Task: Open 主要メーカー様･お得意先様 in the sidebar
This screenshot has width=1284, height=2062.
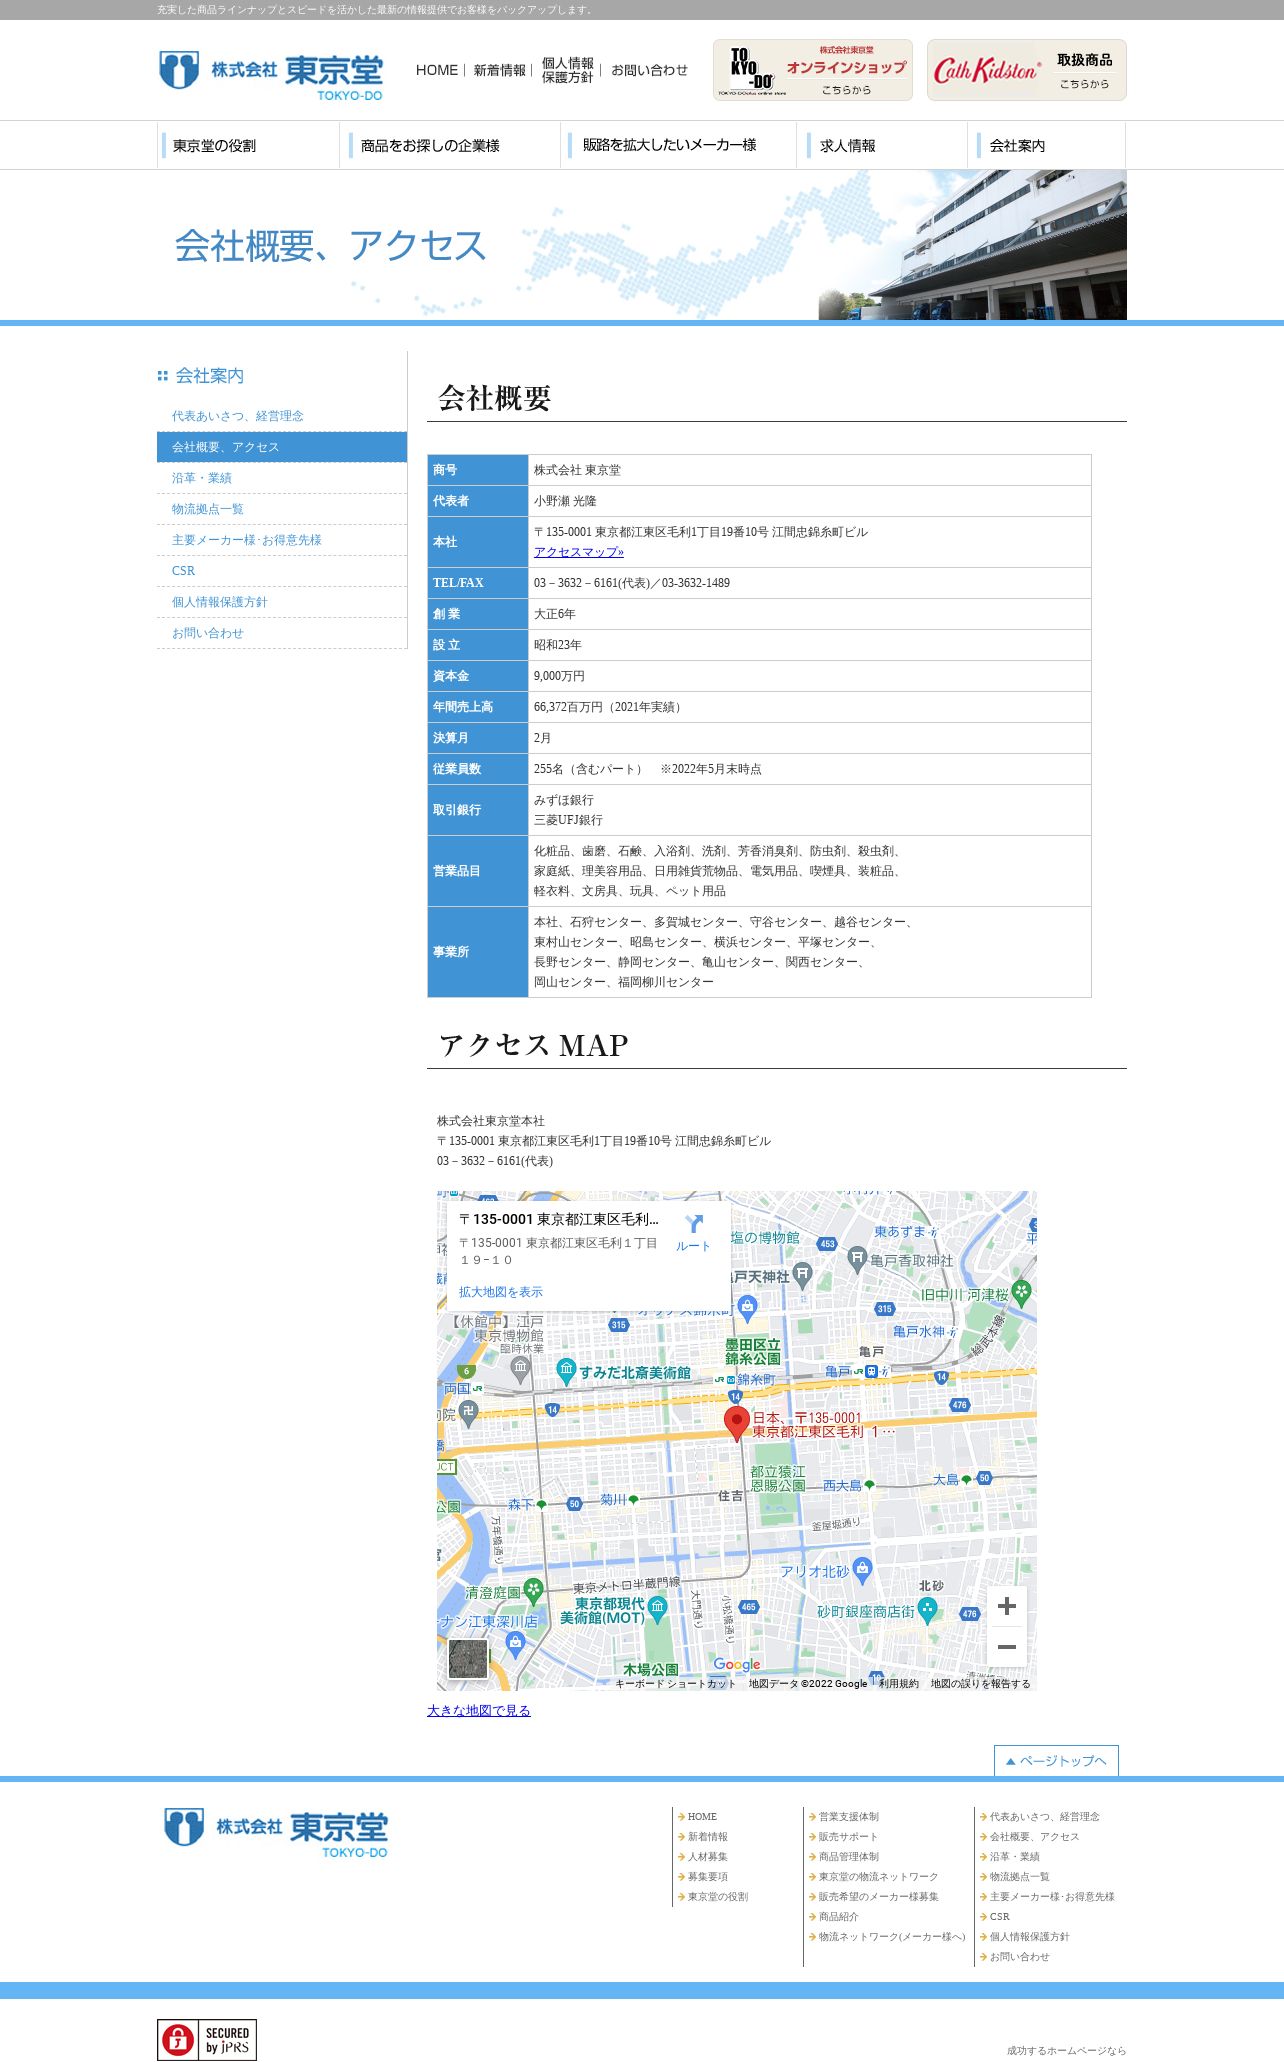Action: tap(282, 540)
